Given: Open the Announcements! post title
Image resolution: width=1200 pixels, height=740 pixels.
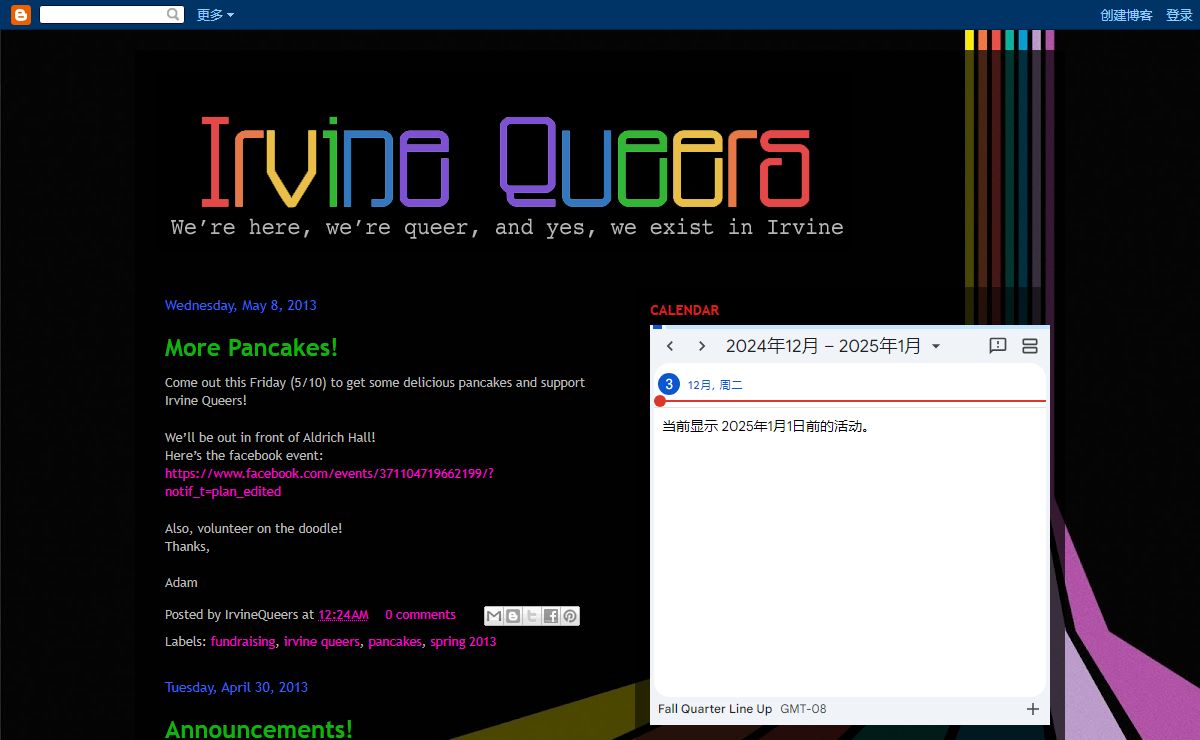Looking at the screenshot, I should 259,729.
